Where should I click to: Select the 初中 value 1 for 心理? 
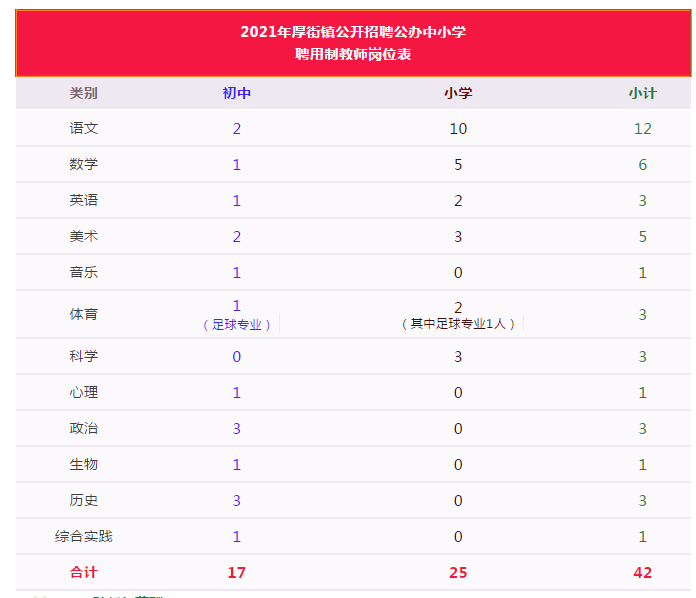click(x=237, y=393)
